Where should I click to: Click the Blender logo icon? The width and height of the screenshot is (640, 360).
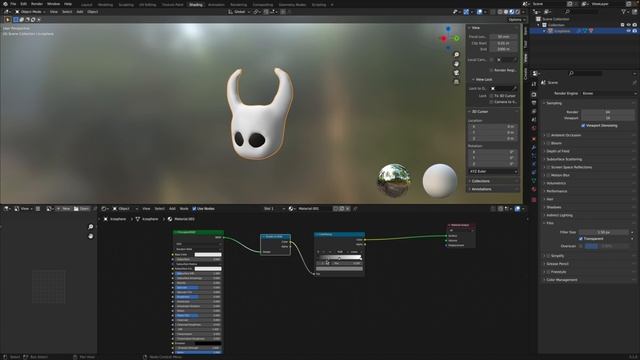pos(5,4)
